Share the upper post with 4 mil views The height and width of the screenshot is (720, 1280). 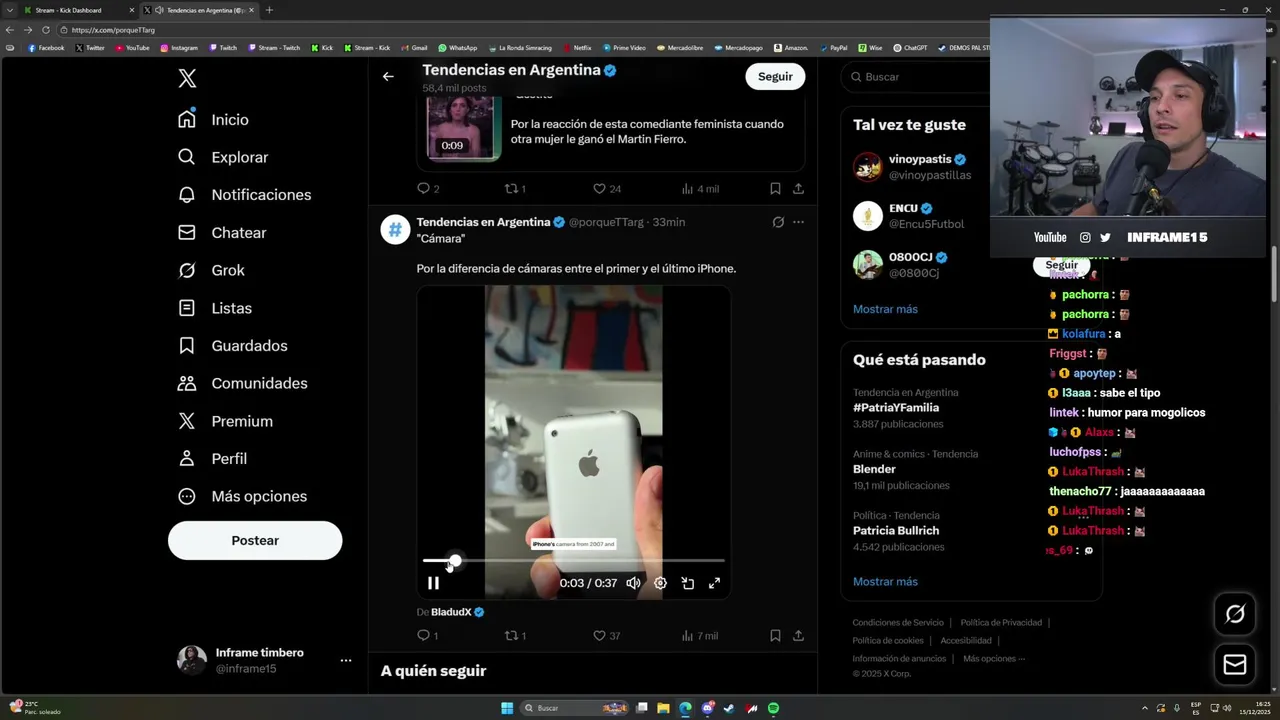tap(798, 188)
